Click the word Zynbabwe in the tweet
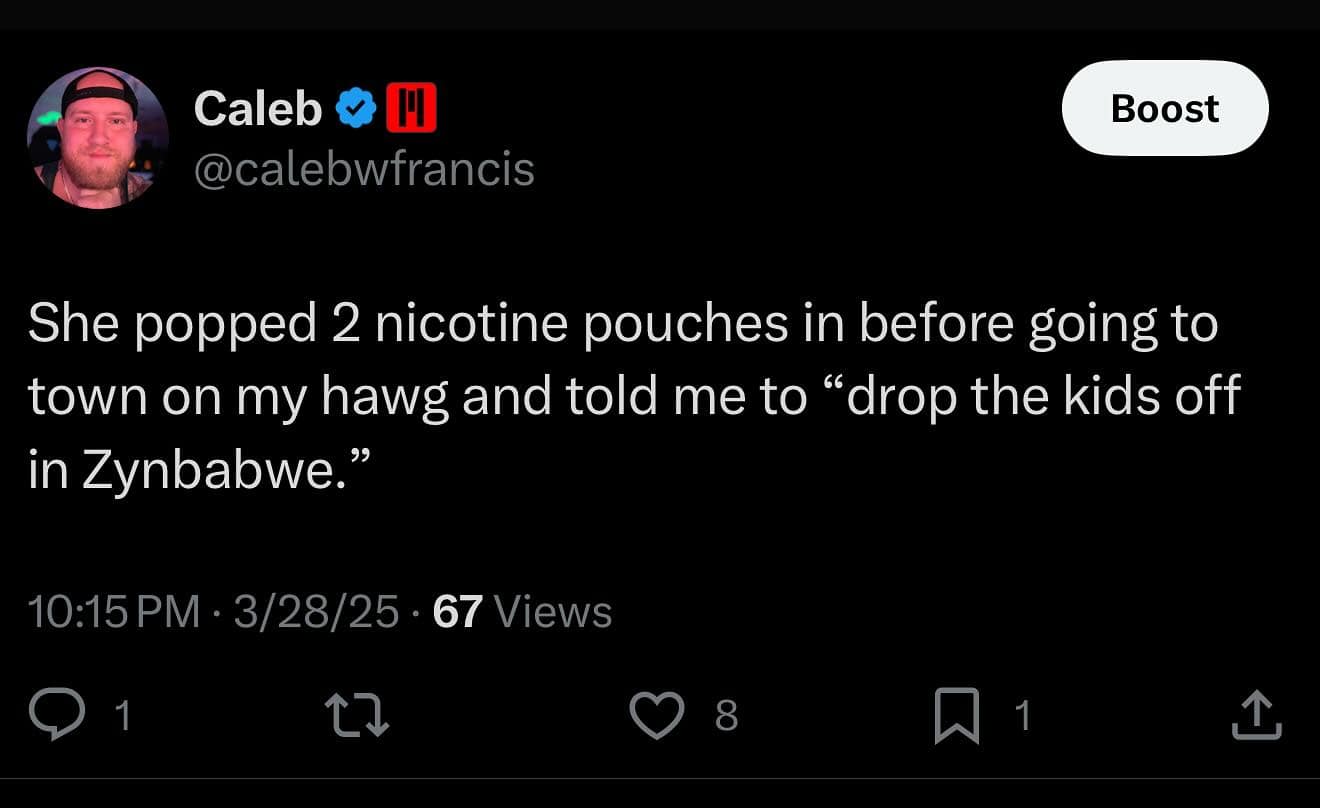Image resolution: width=1320 pixels, height=808 pixels. click(x=217, y=471)
